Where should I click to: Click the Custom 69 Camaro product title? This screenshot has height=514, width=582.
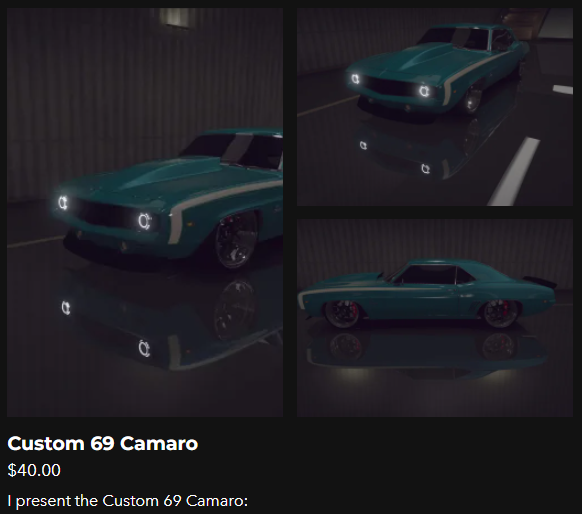103,443
